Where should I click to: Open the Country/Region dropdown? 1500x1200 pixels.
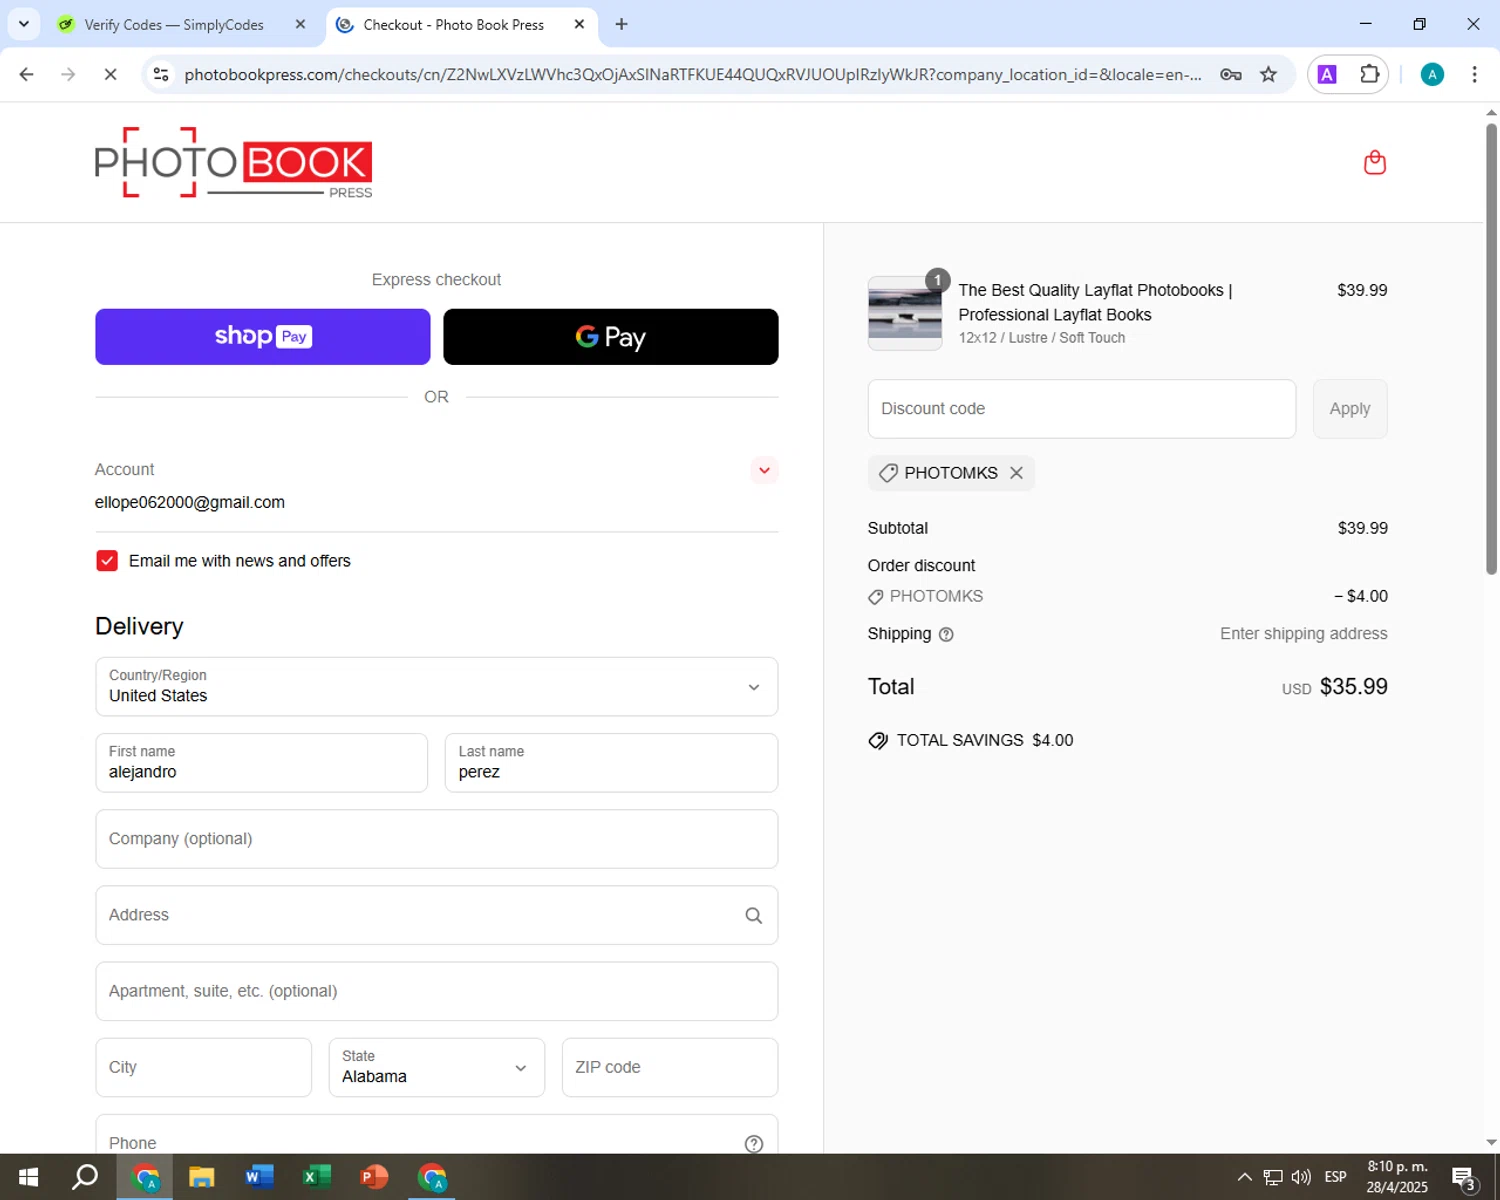point(437,687)
